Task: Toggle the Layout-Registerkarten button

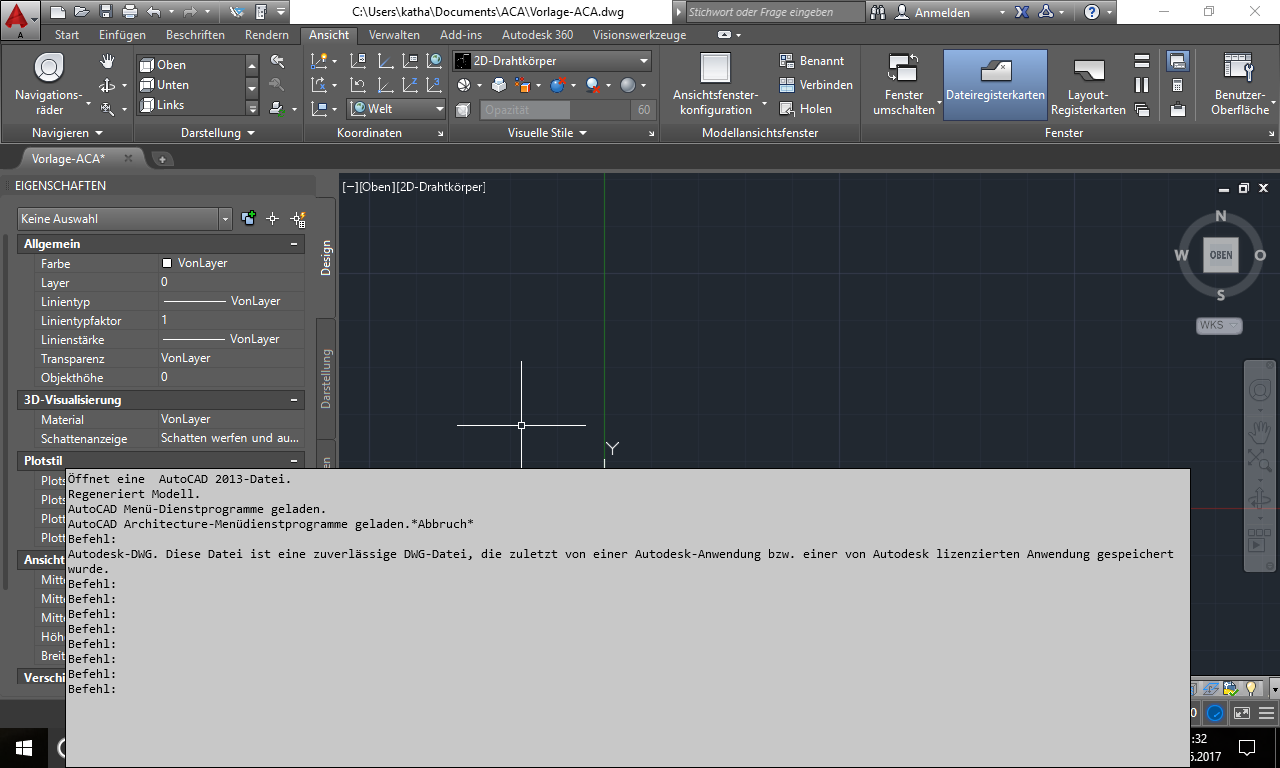Action: click(x=1088, y=85)
